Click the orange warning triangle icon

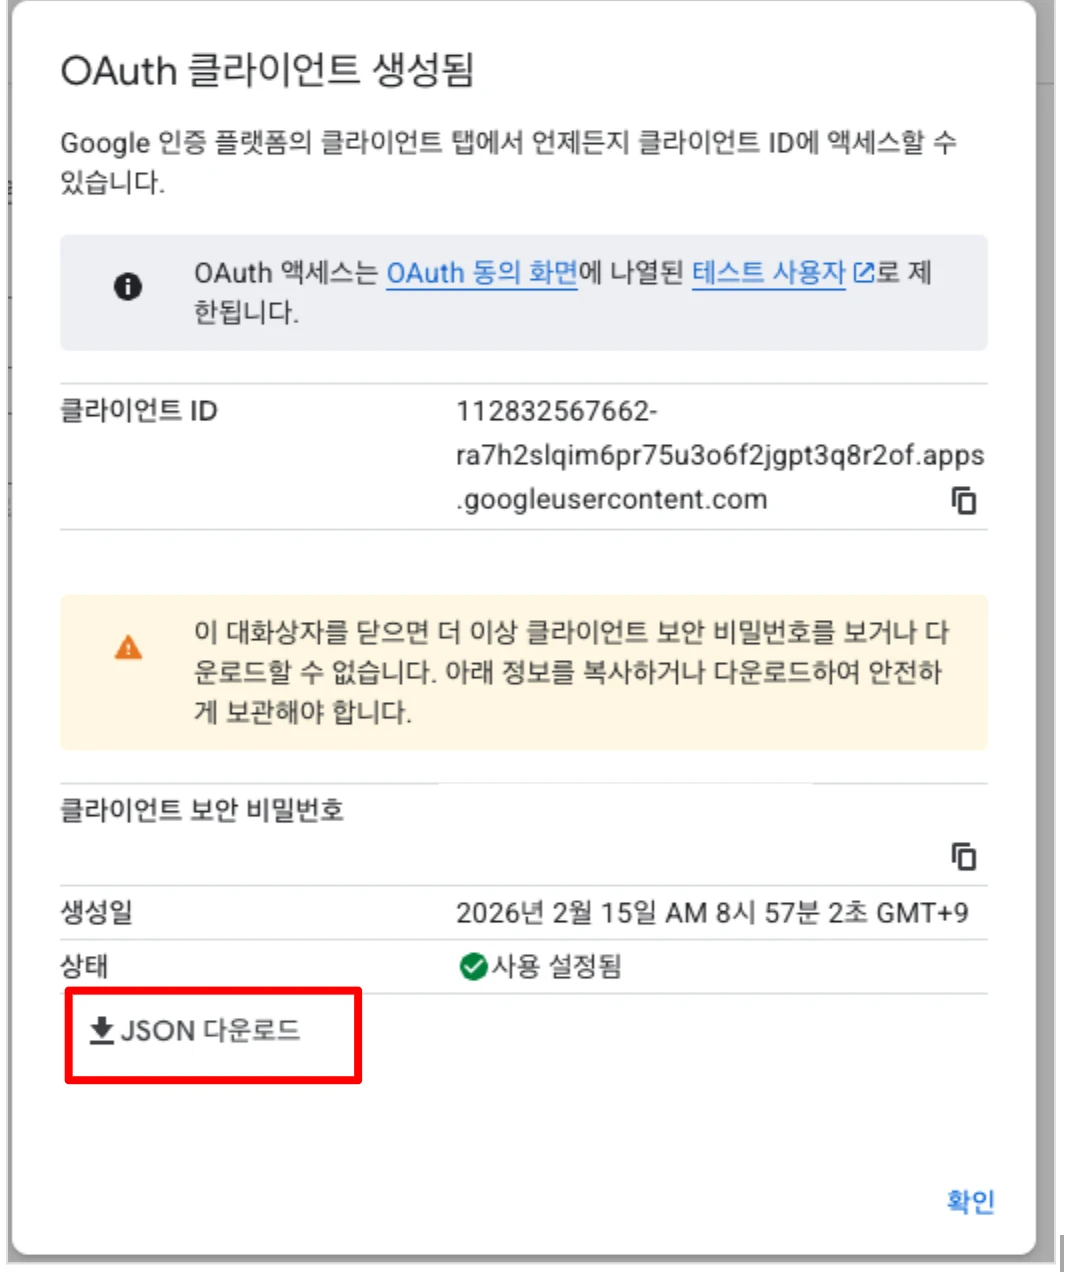click(129, 648)
